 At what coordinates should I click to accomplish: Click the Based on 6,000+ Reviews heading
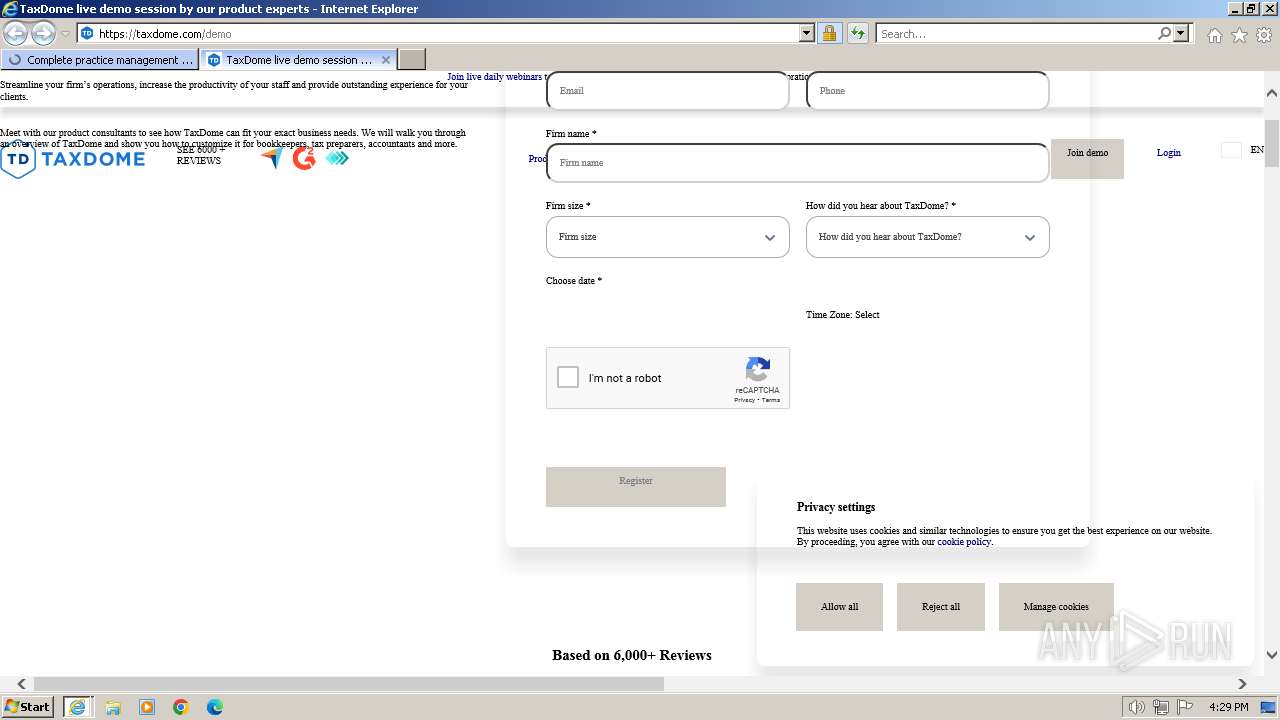632,655
